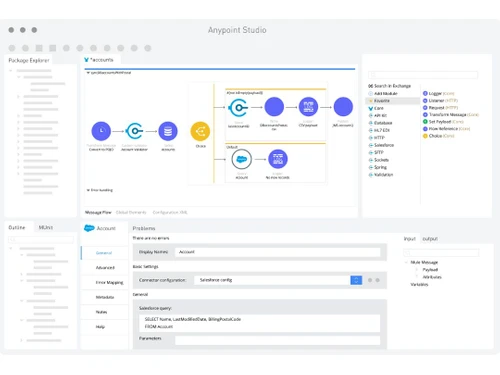Expand the Error handling section triangle
500x375 pixels.
[88, 190]
